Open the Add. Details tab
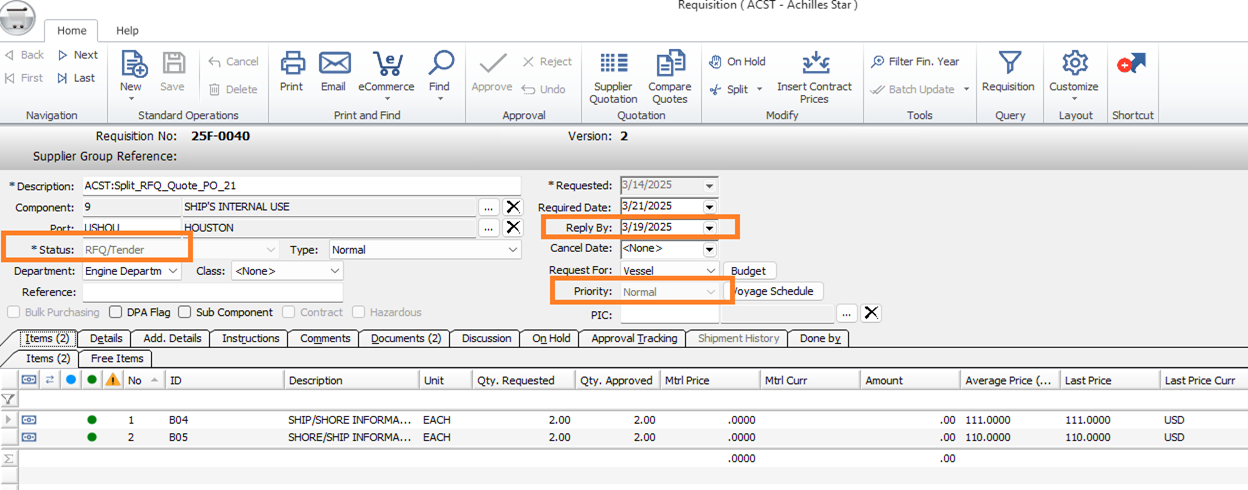The width and height of the screenshot is (1248, 490). 172,339
